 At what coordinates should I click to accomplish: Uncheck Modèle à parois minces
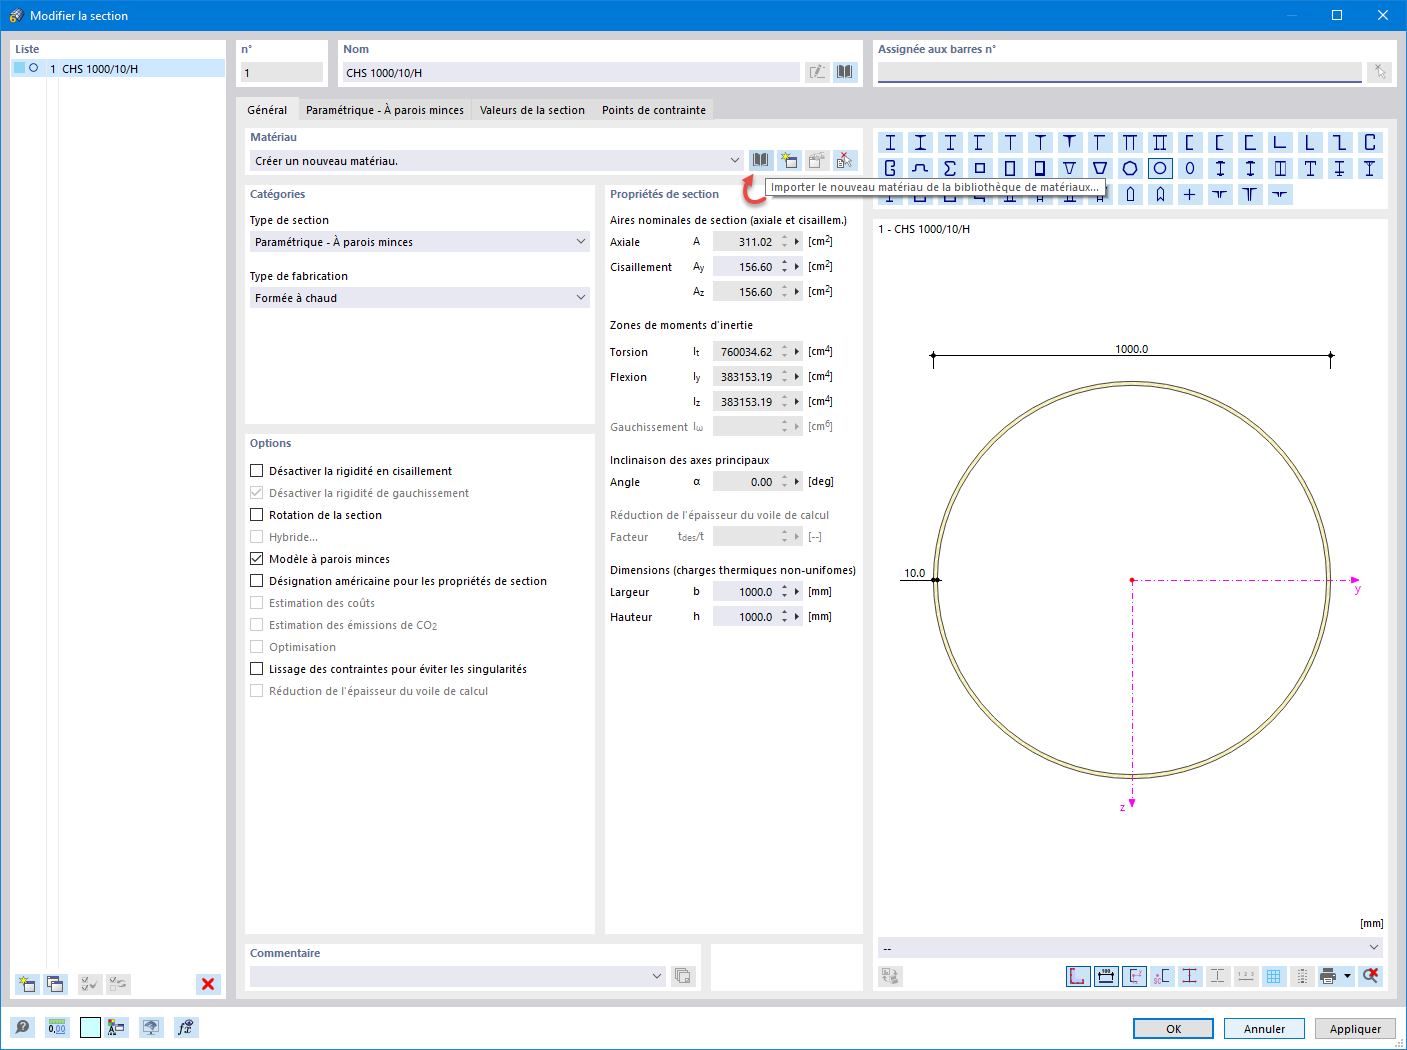[x=257, y=559]
